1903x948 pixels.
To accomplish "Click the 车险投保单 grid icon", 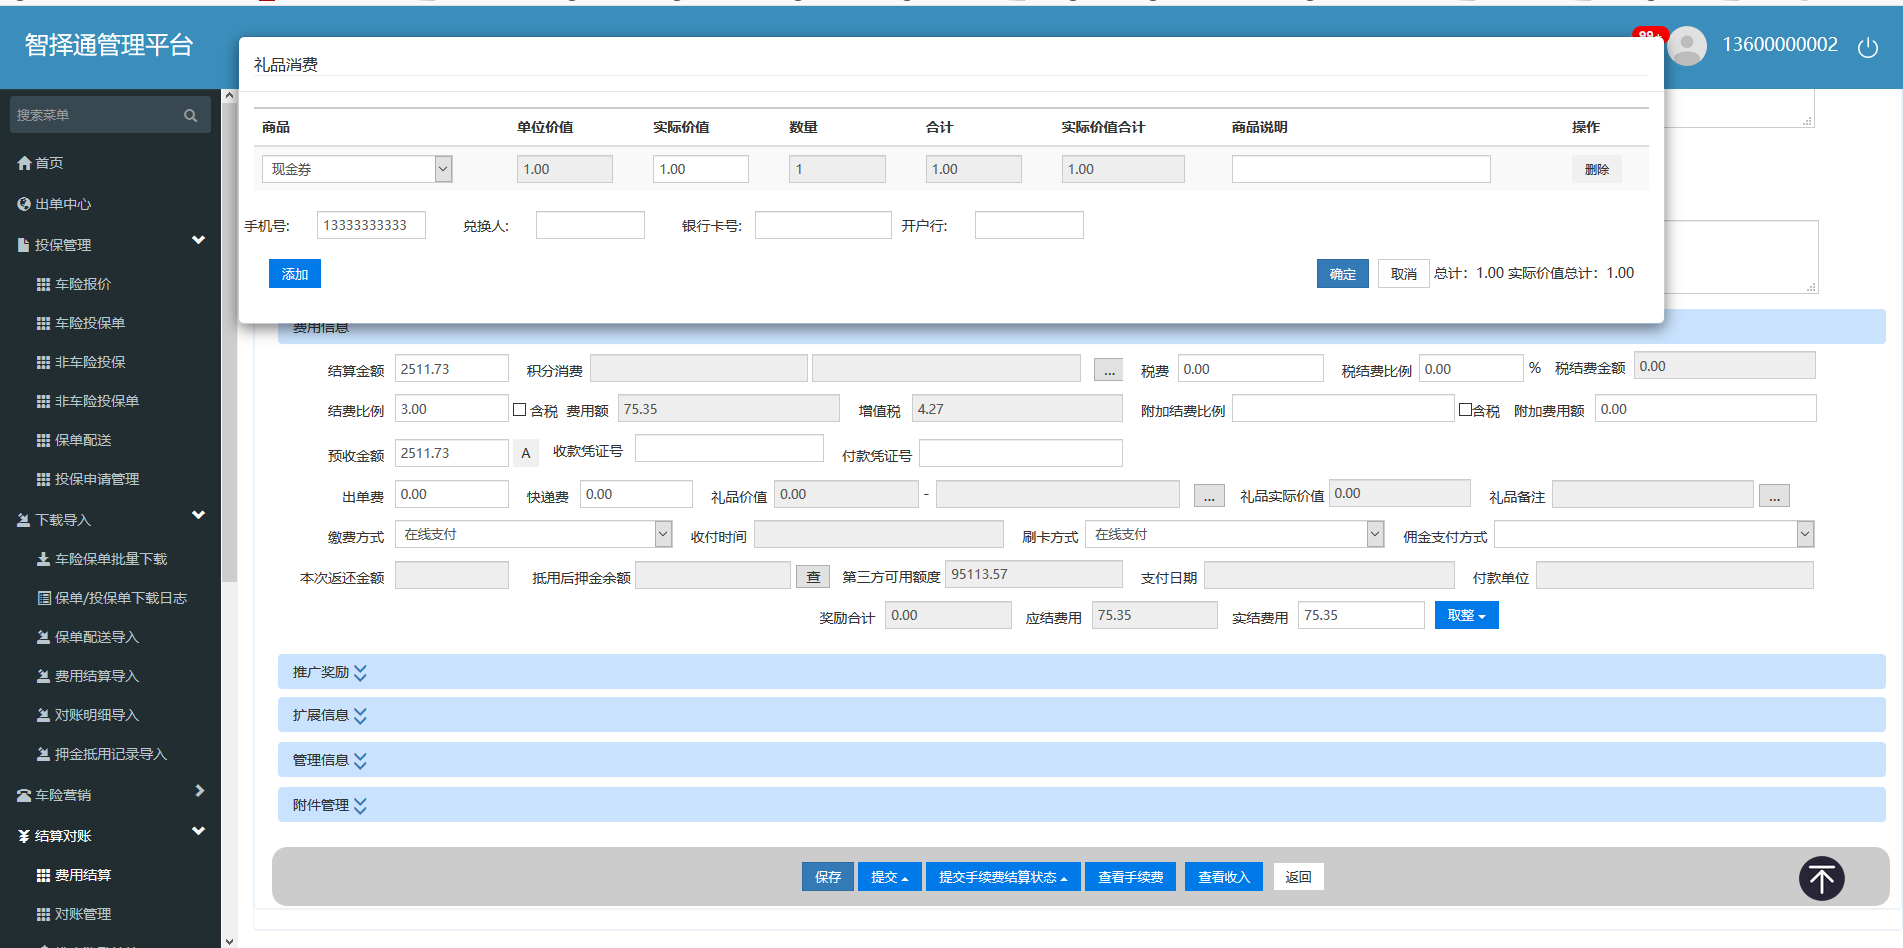I will click(x=43, y=324).
